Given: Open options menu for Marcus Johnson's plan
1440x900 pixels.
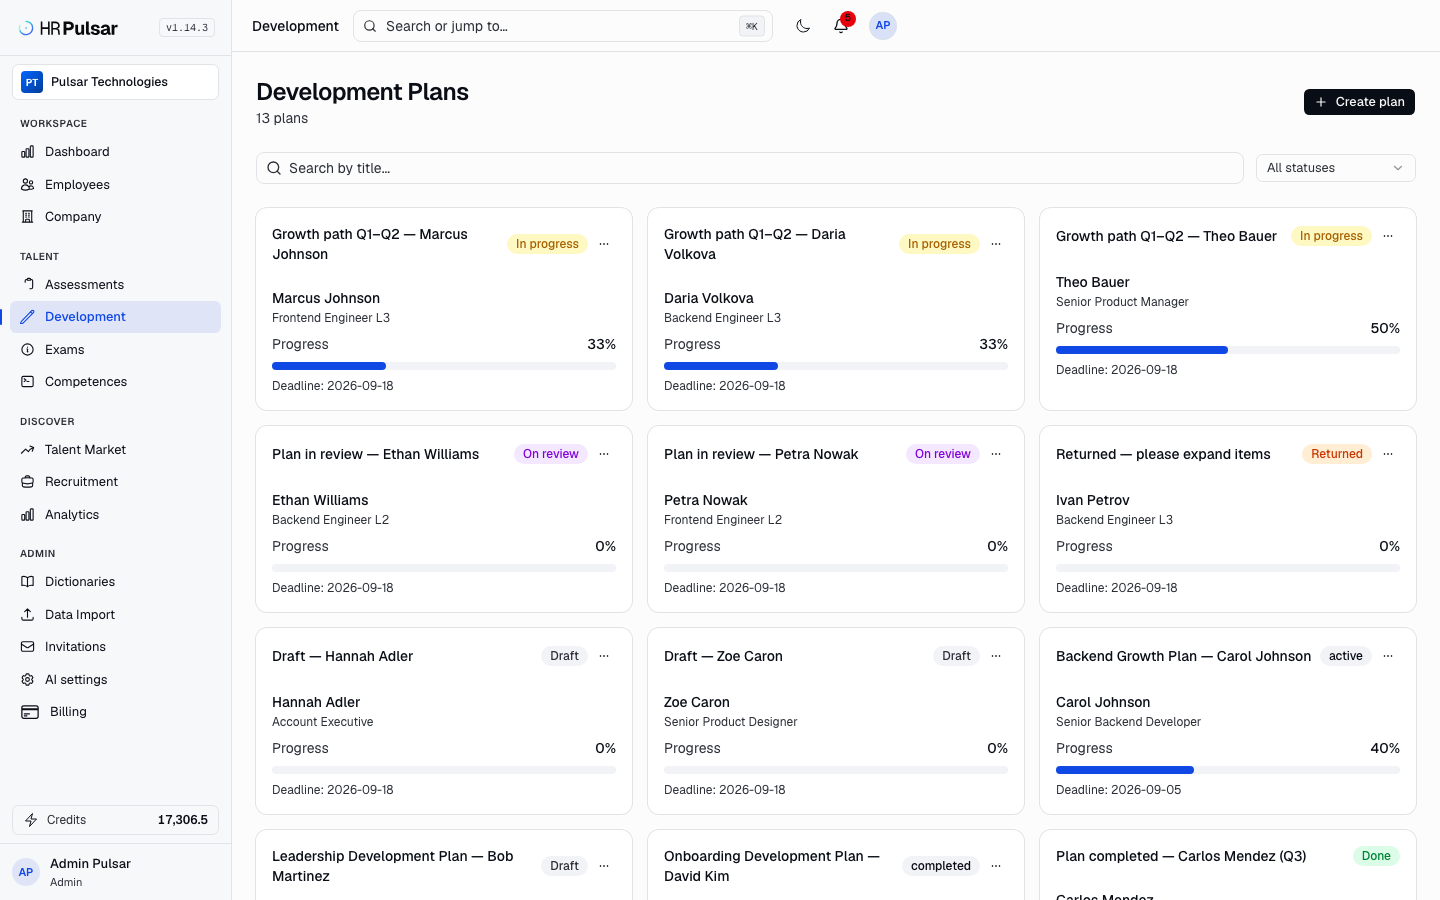Looking at the screenshot, I should [604, 244].
